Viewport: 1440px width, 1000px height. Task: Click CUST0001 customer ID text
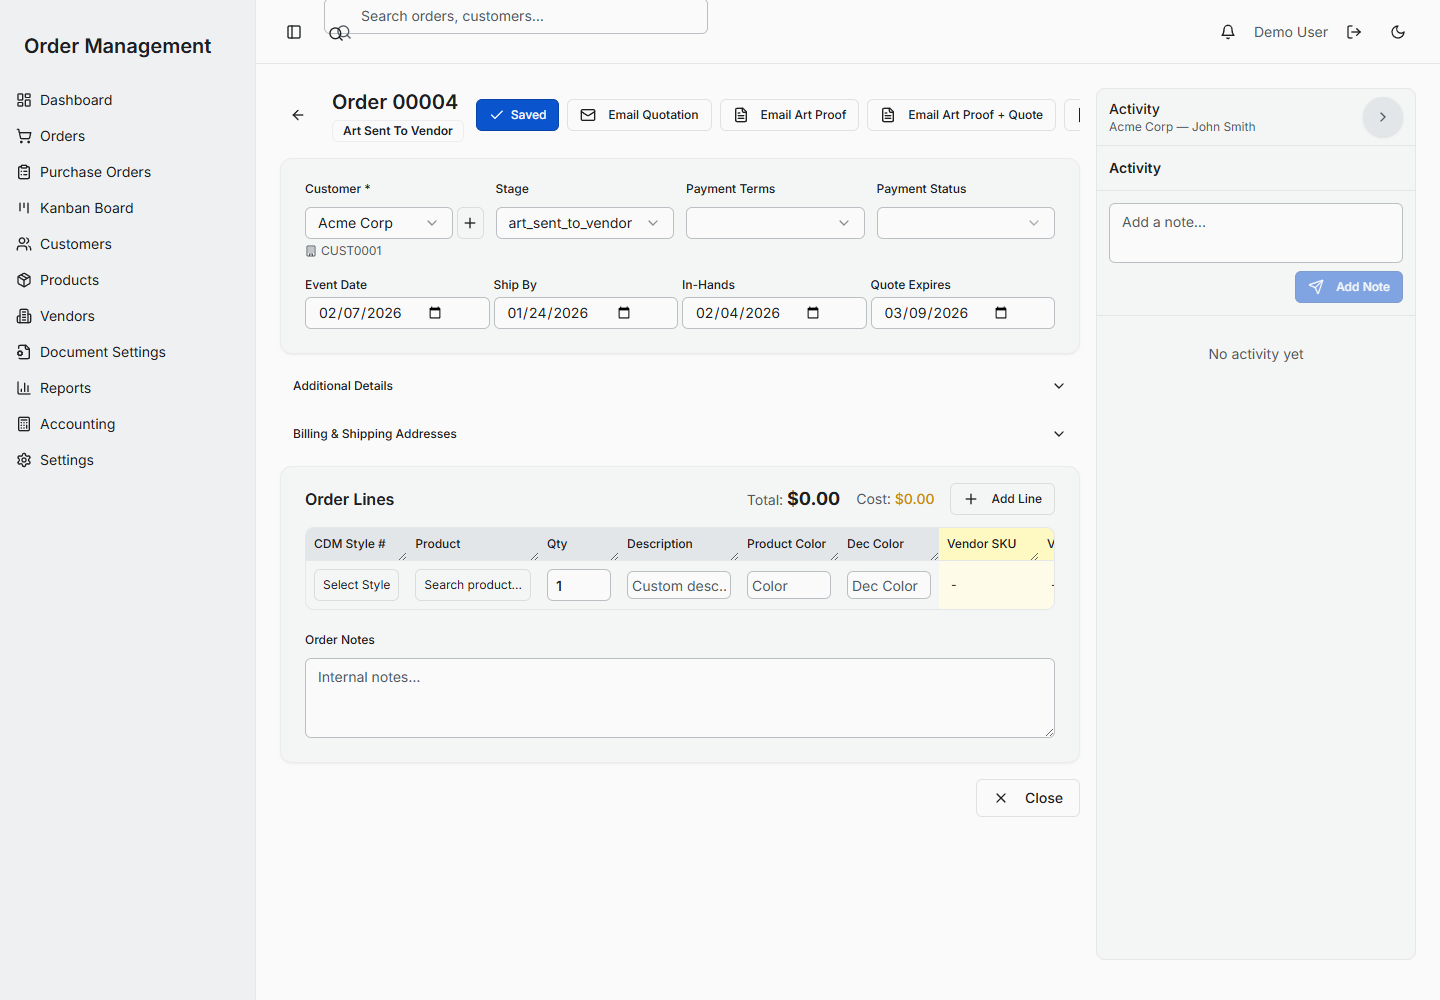[351, 251]
